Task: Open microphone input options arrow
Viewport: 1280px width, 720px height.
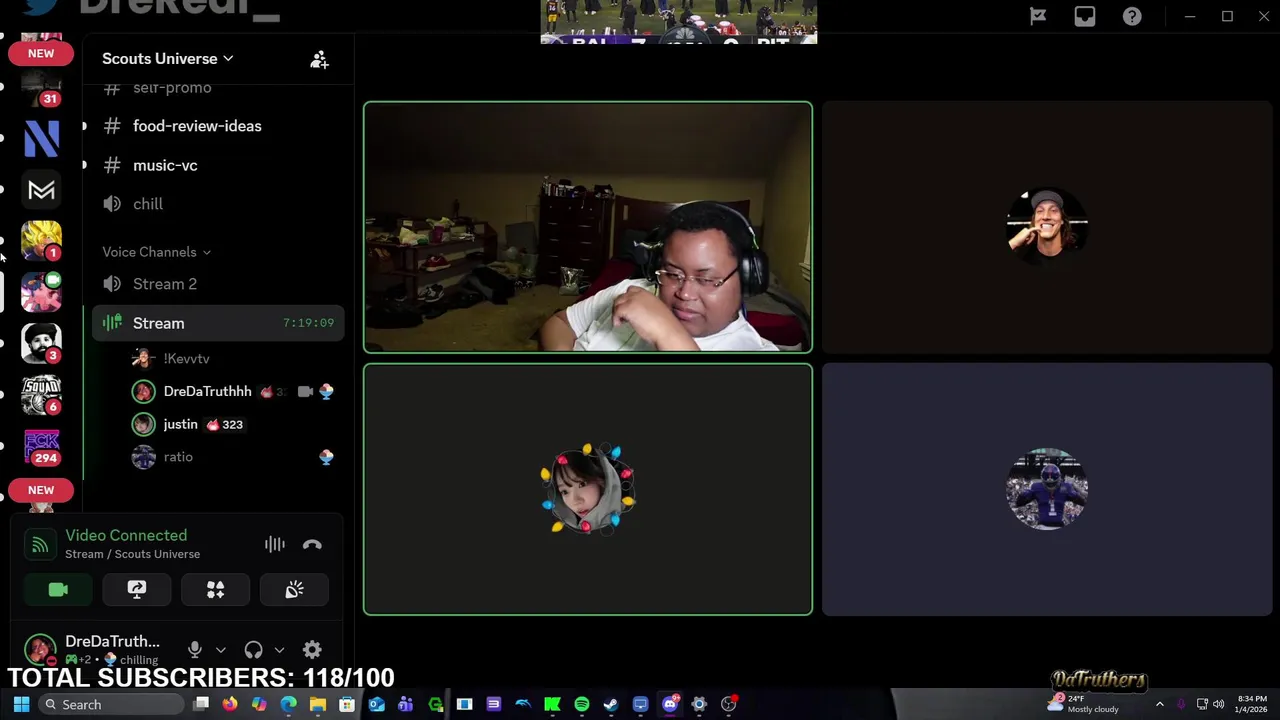Action: click(x=221, y=650)
